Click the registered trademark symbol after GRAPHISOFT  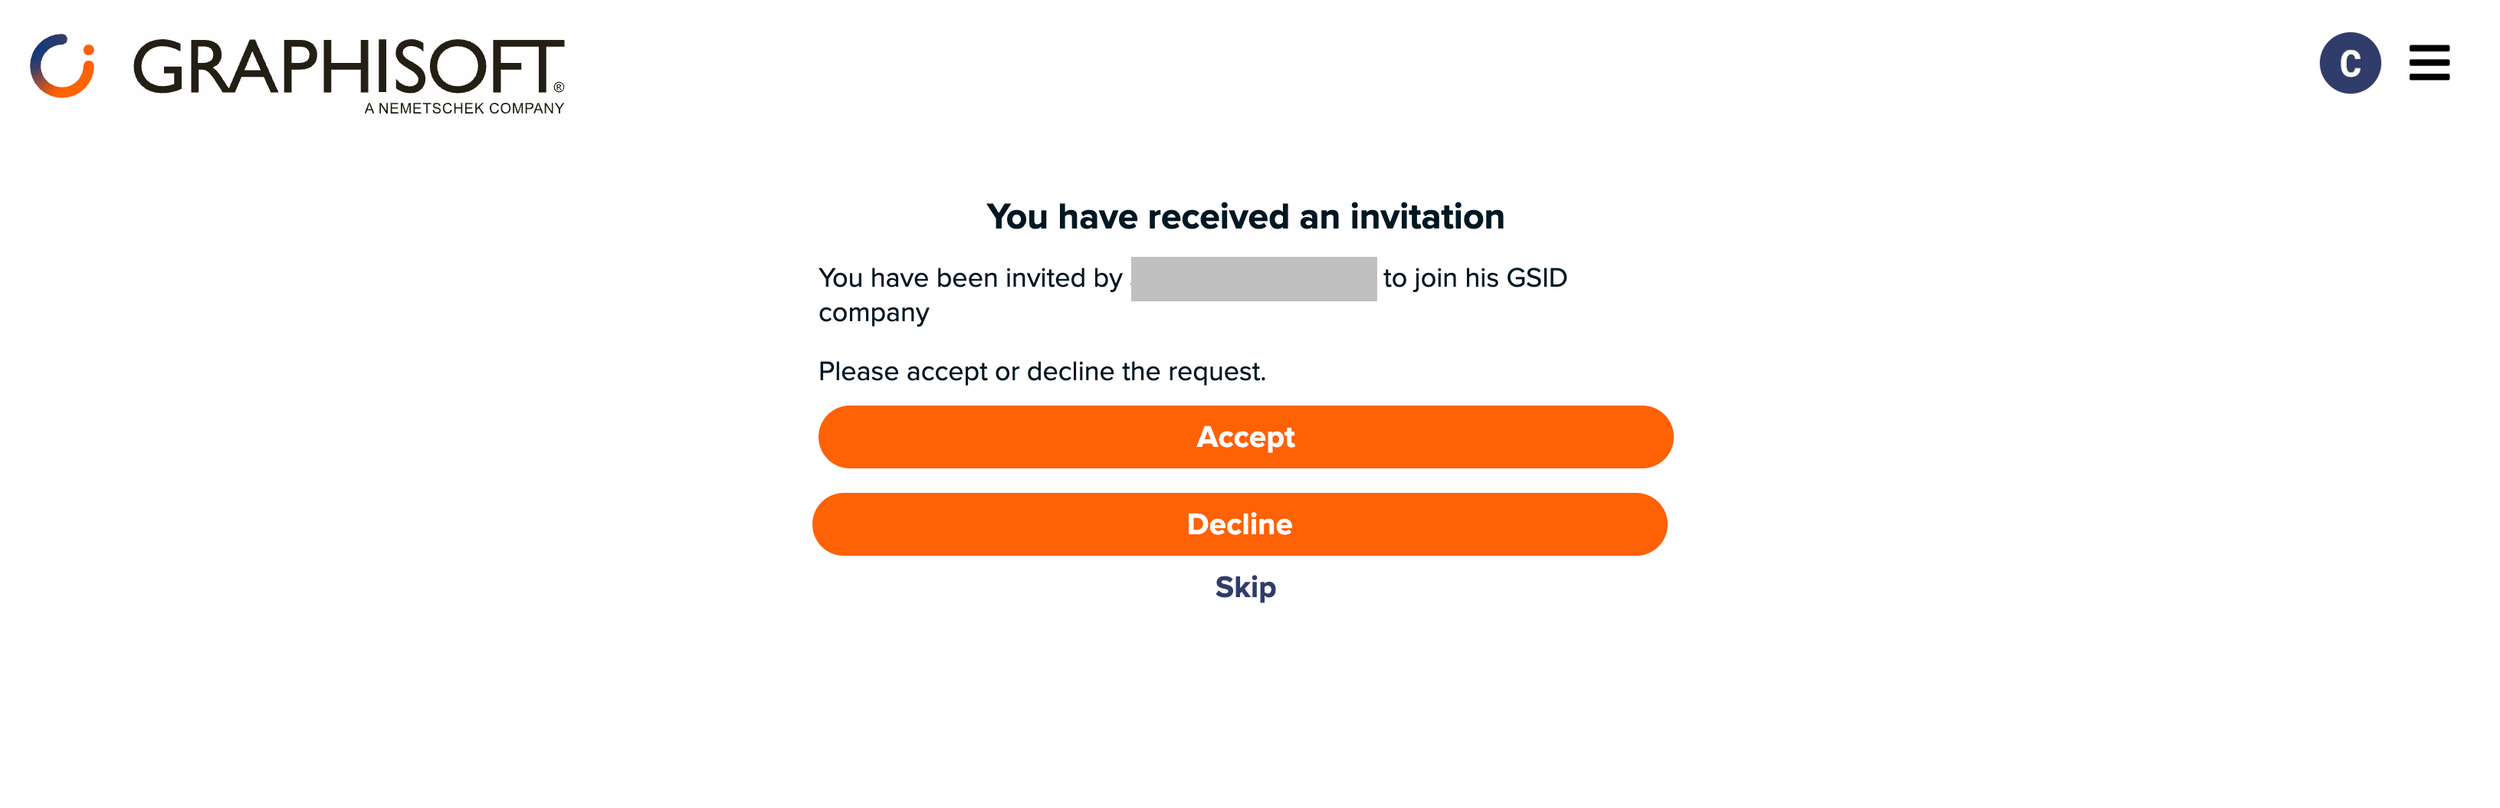click(559, 88)
